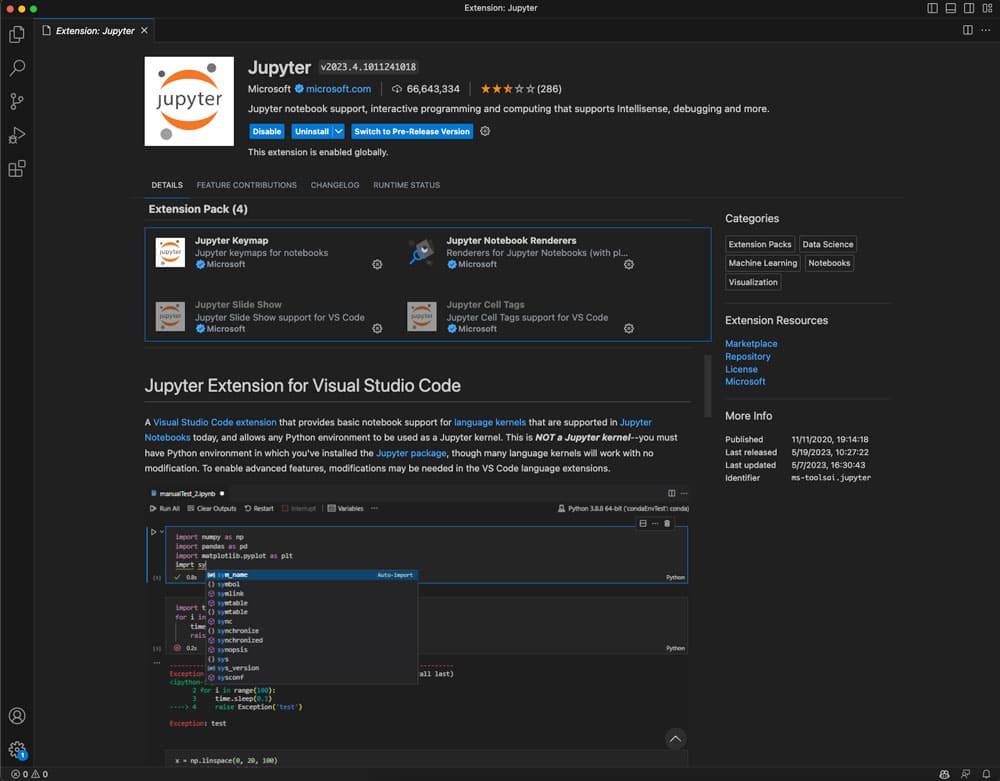Select the Extension: Jupyter editor tab
This screenshot has width=1000, height=781.
94,30
